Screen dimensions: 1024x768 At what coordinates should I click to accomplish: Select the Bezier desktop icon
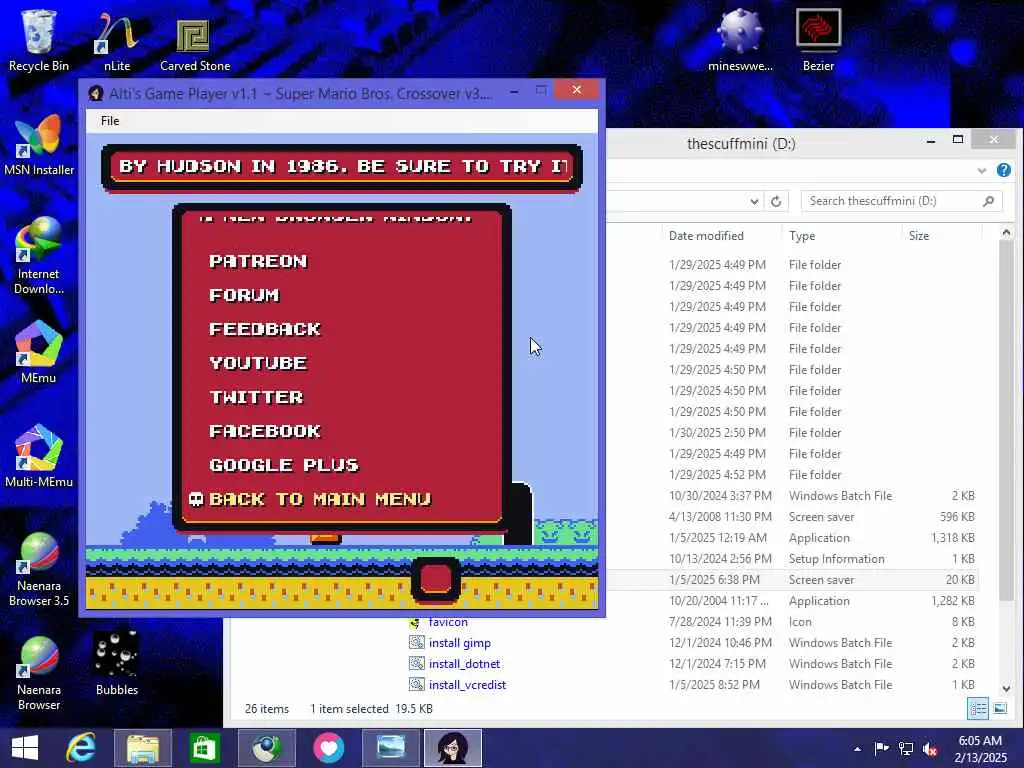818,40
